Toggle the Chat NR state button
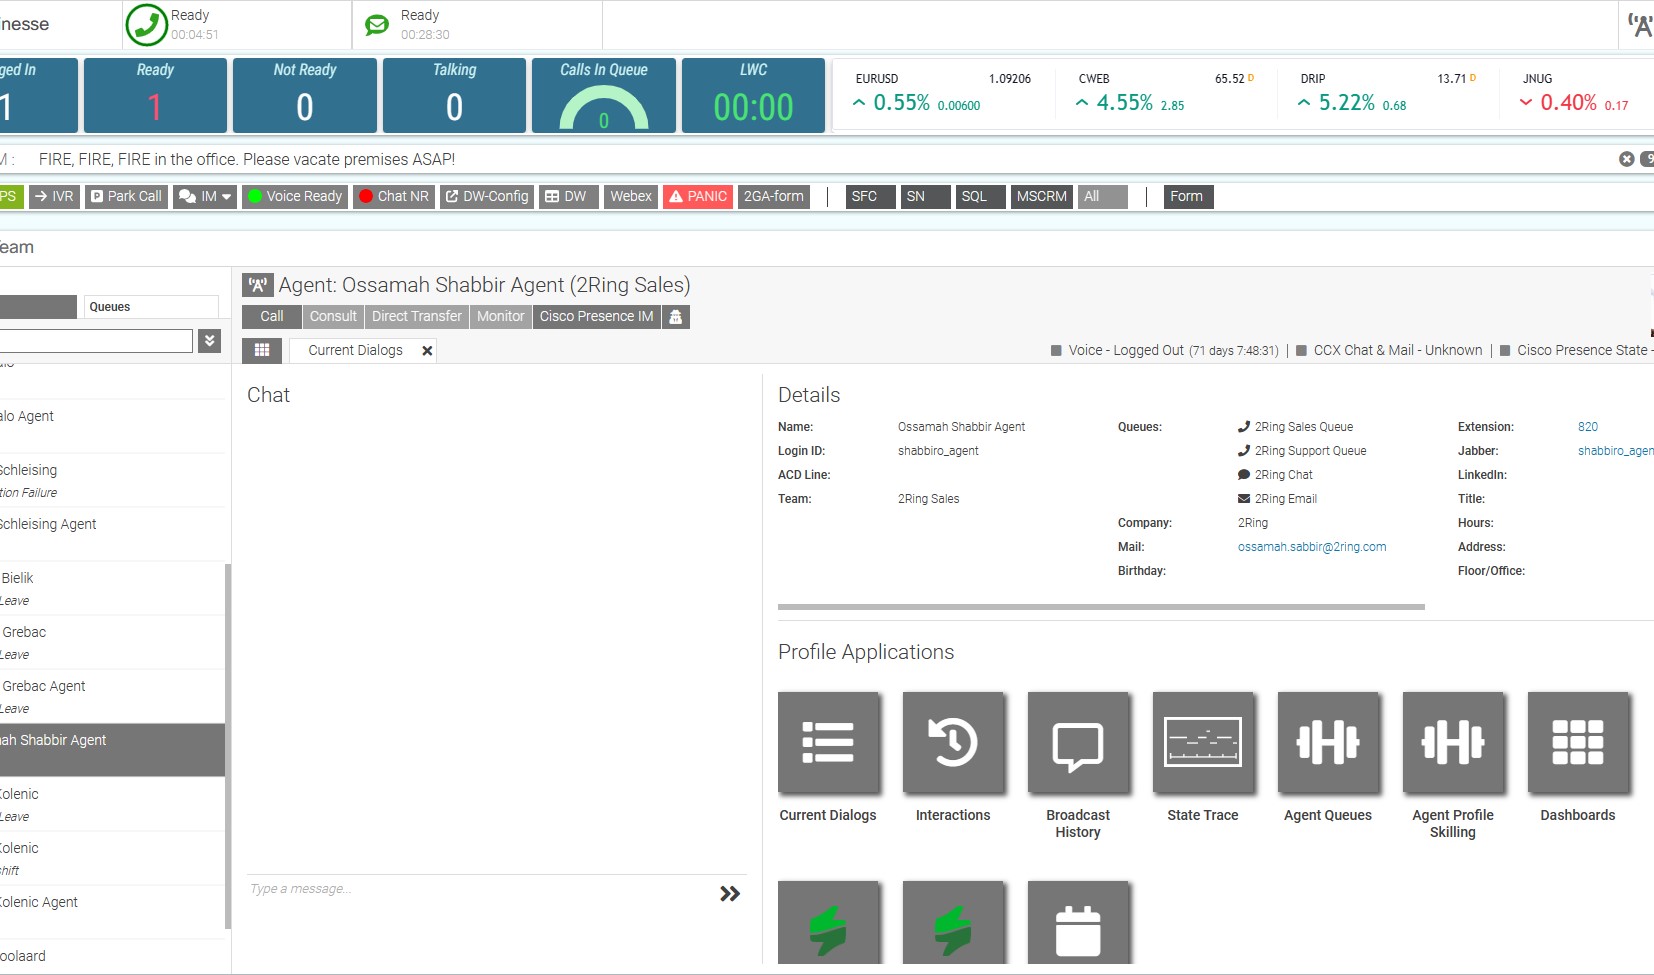Viewport: 1654px width, 975px height. click(x=394, y=196)
